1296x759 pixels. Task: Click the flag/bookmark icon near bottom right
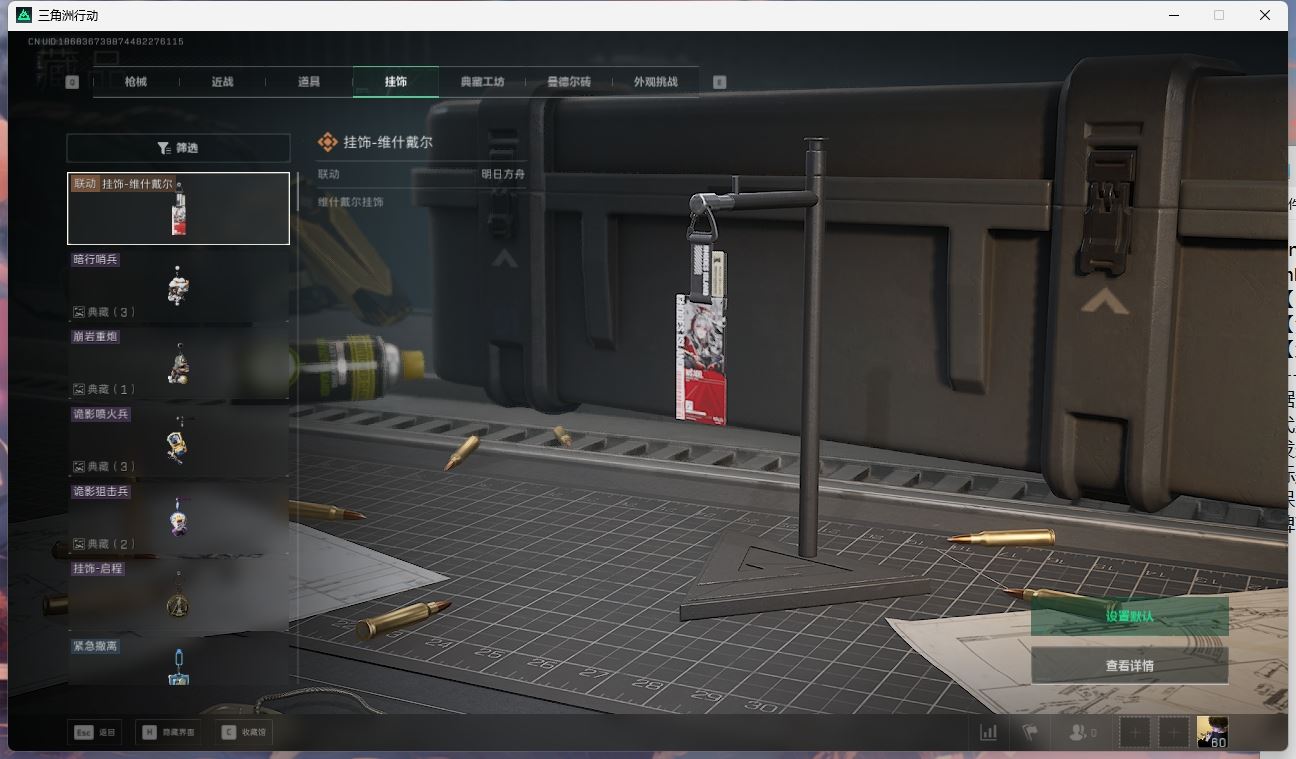tap(1030, 732)
